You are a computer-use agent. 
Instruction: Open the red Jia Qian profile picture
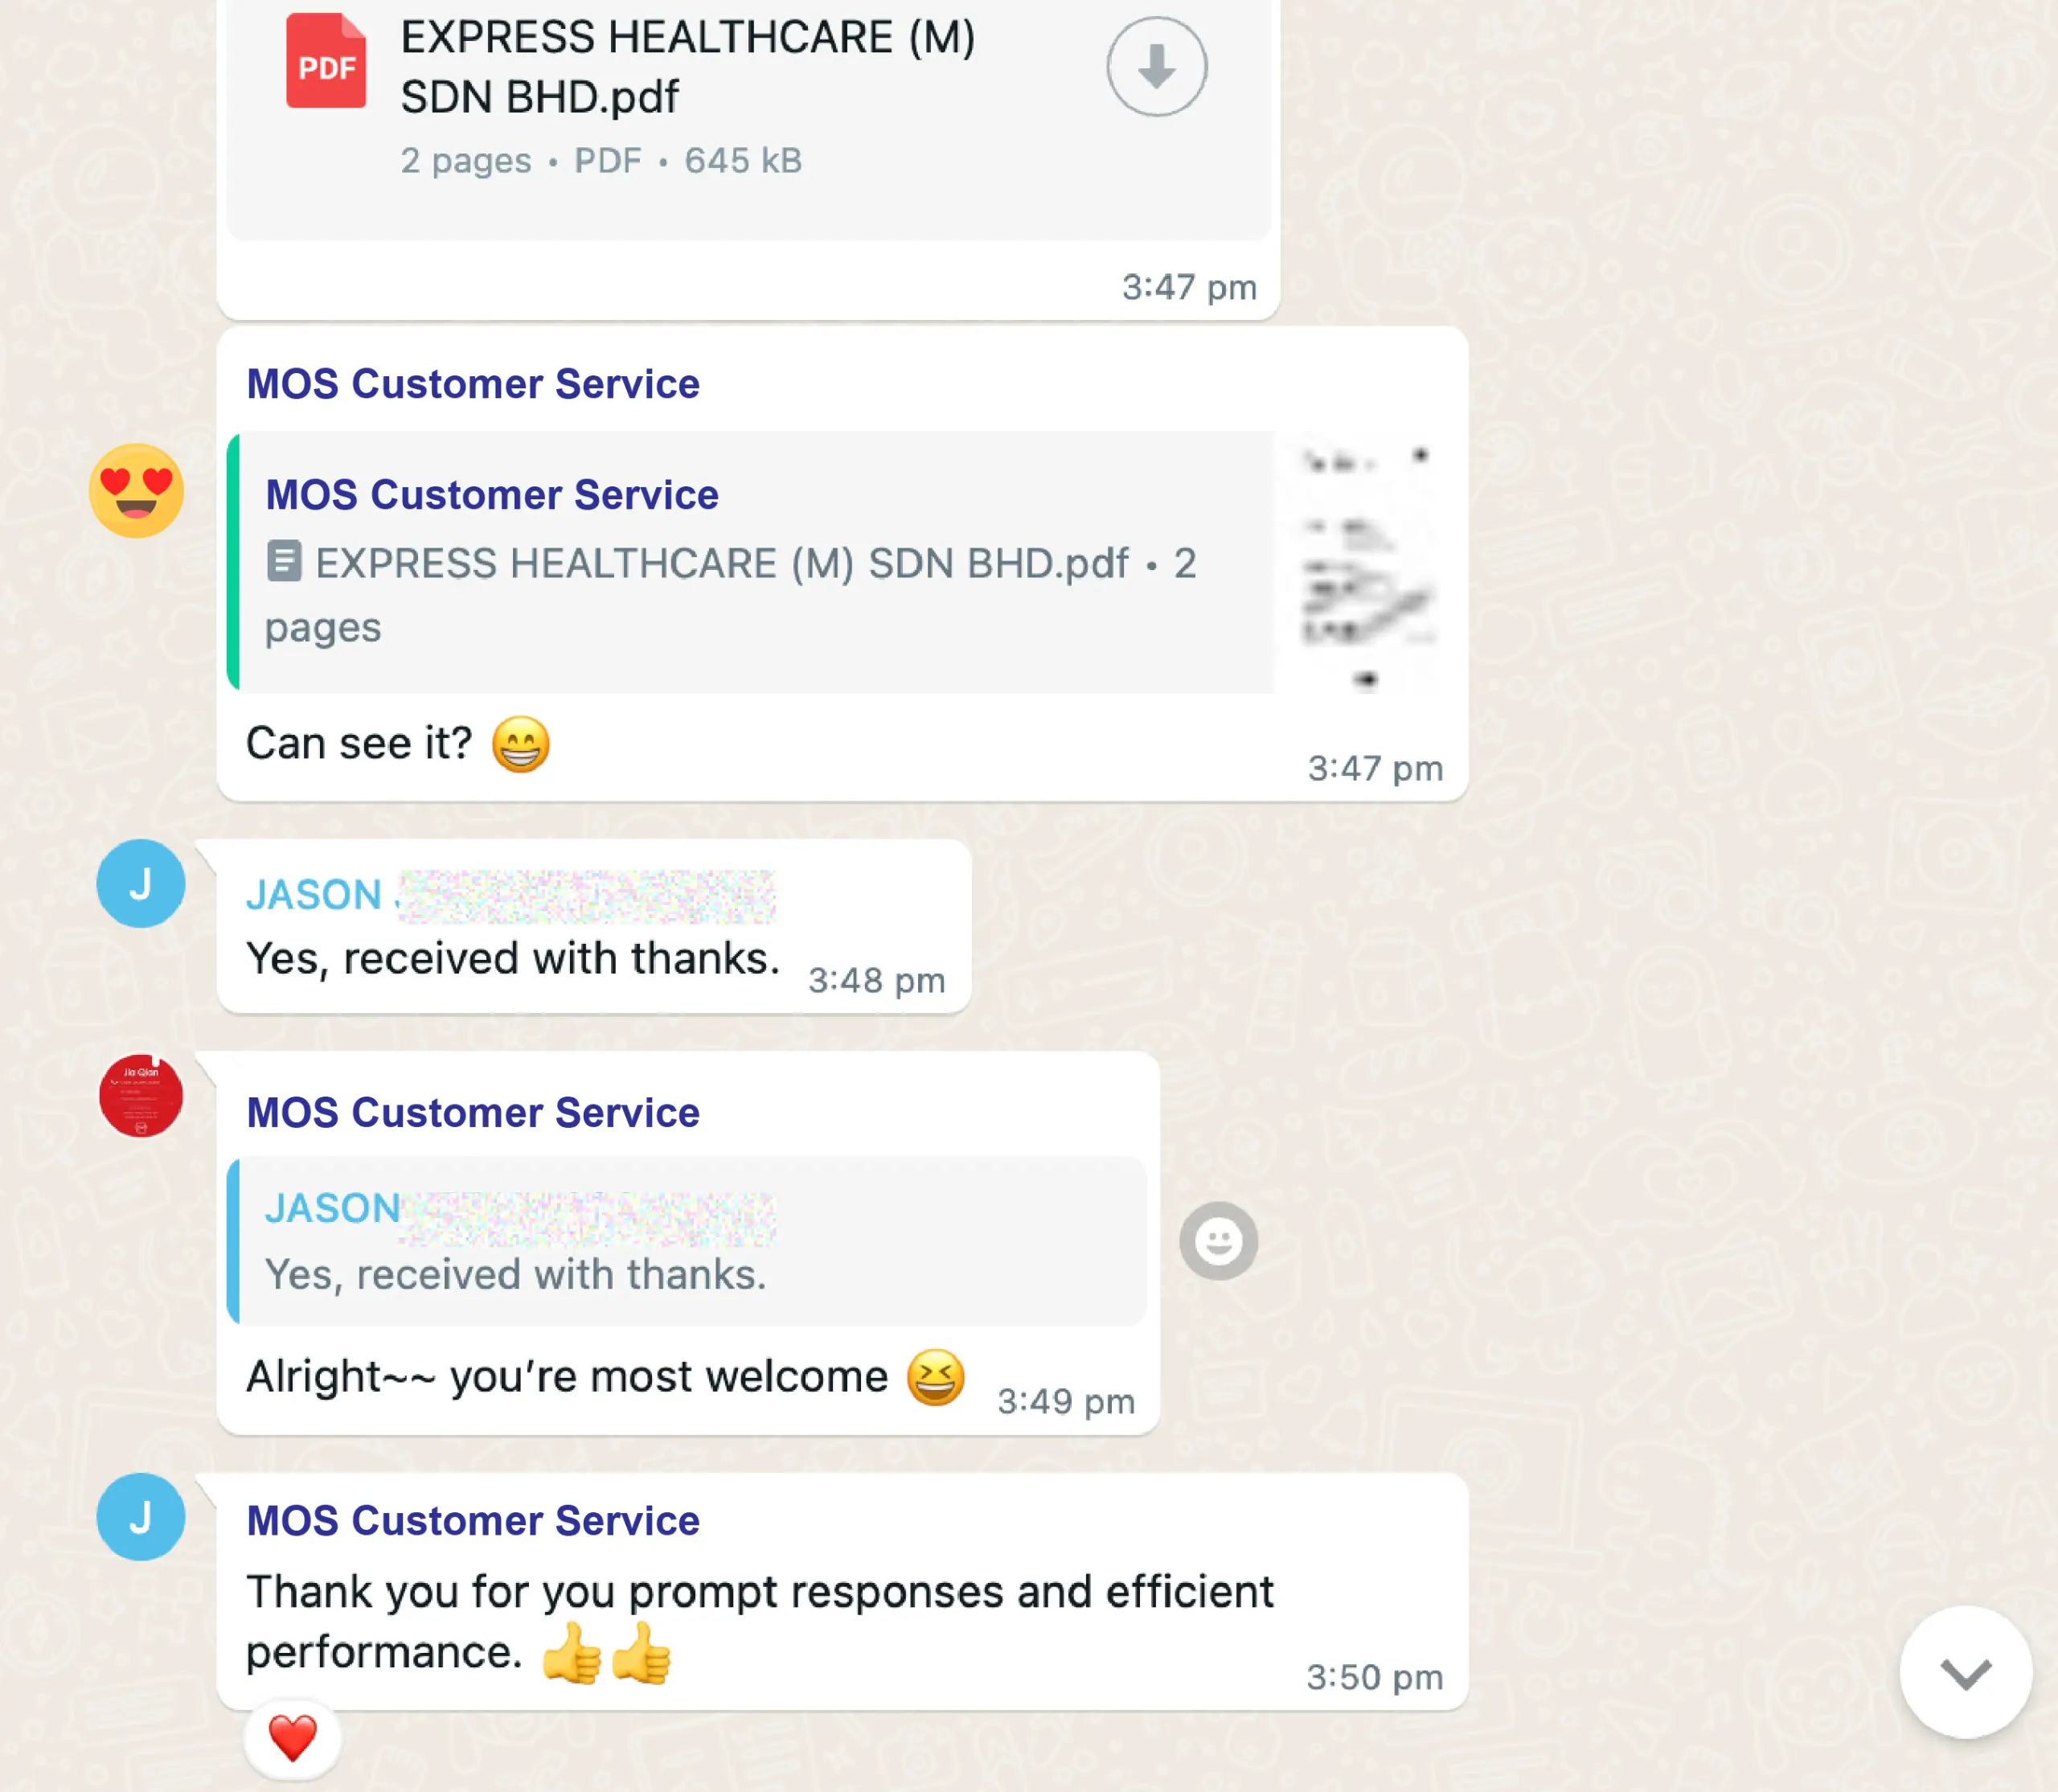click(141, 1096)
